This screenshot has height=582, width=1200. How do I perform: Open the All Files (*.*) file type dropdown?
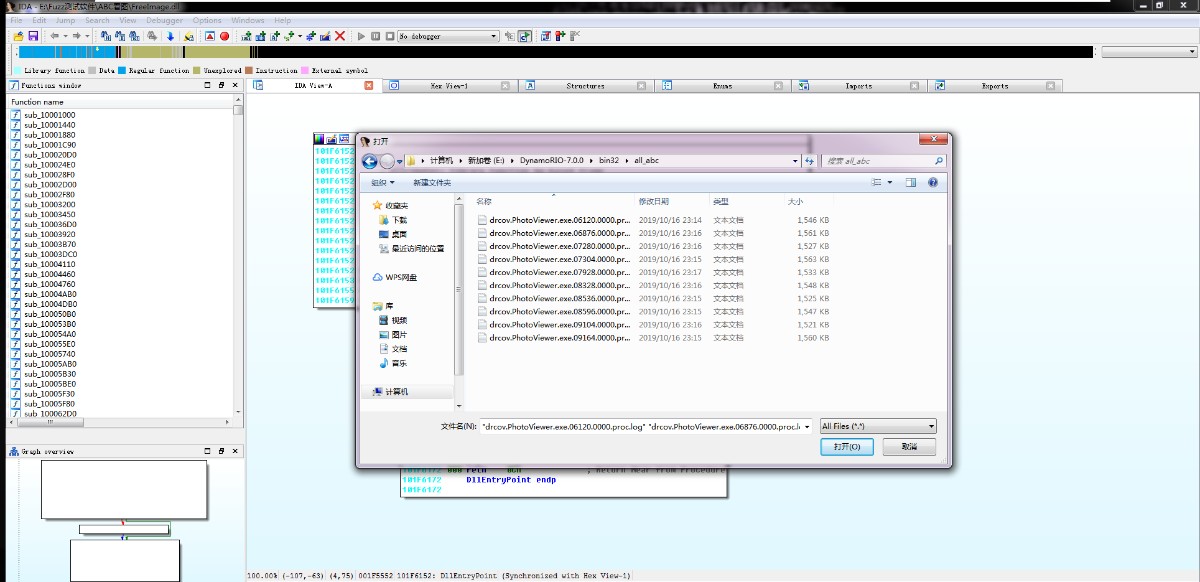[x=878, y=426]
